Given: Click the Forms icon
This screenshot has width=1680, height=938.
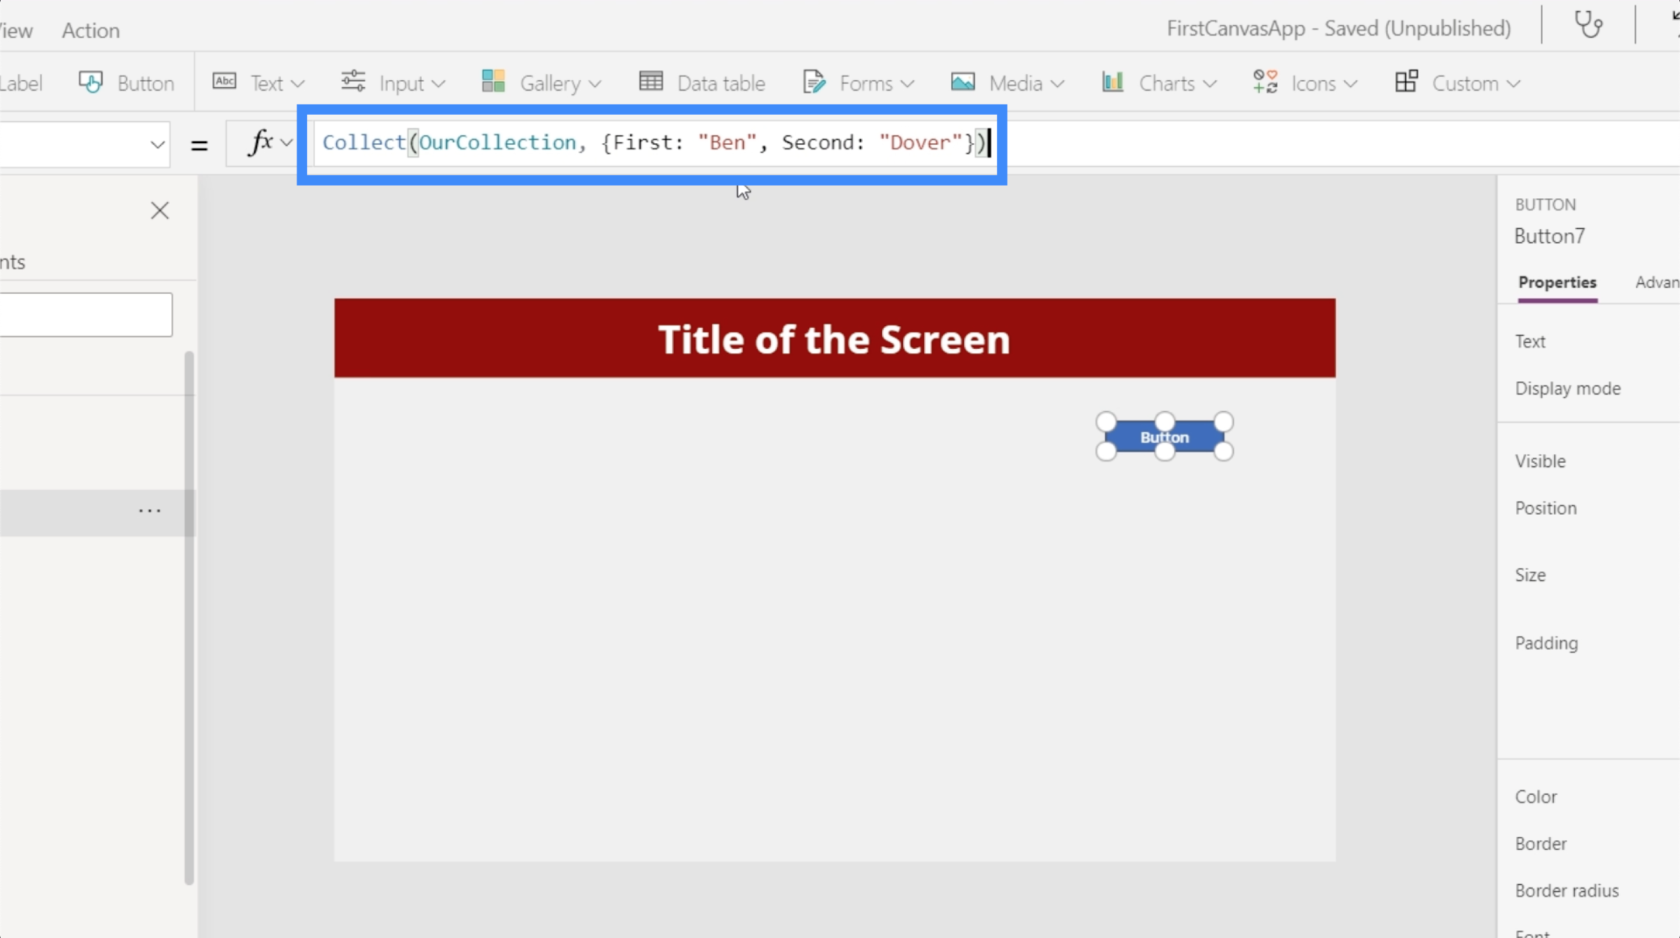Looking at the screenshot, I should click(x=814, y=82).
